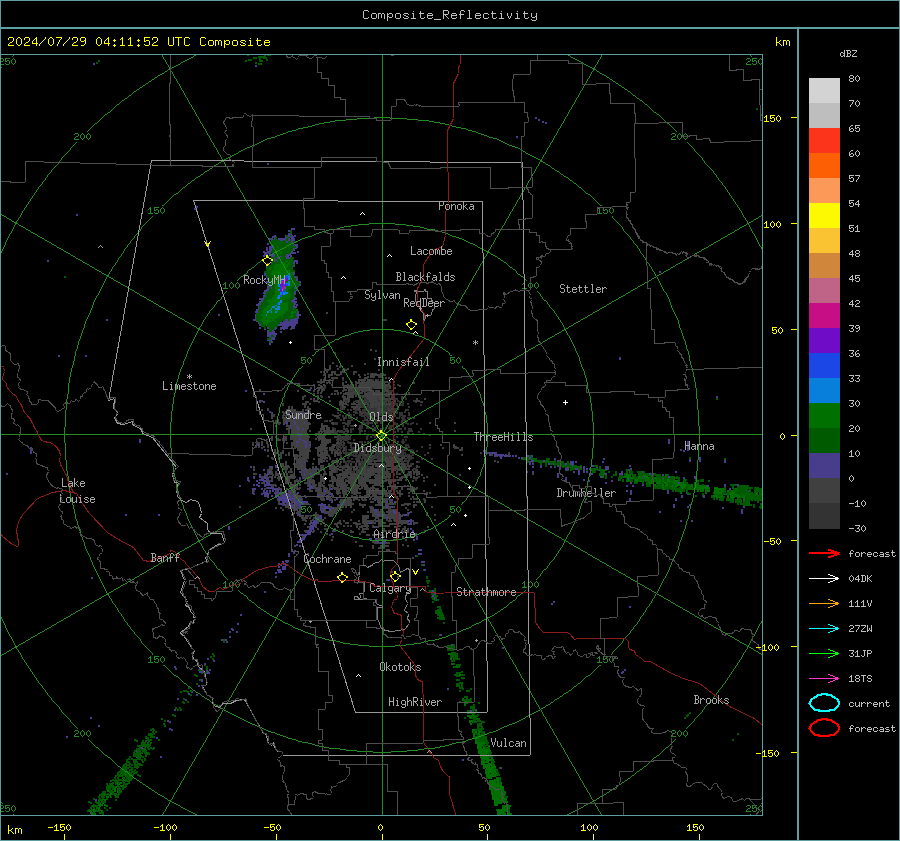Click the dark orange 57-60 dBZ swatch
This screenshot has width=900, height=841.
point(824,166)
